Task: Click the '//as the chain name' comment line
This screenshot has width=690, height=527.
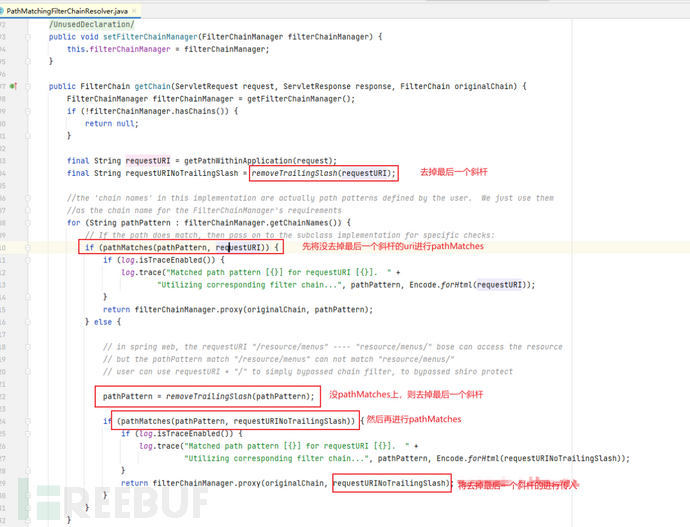Action: click(x=204, y=210)
